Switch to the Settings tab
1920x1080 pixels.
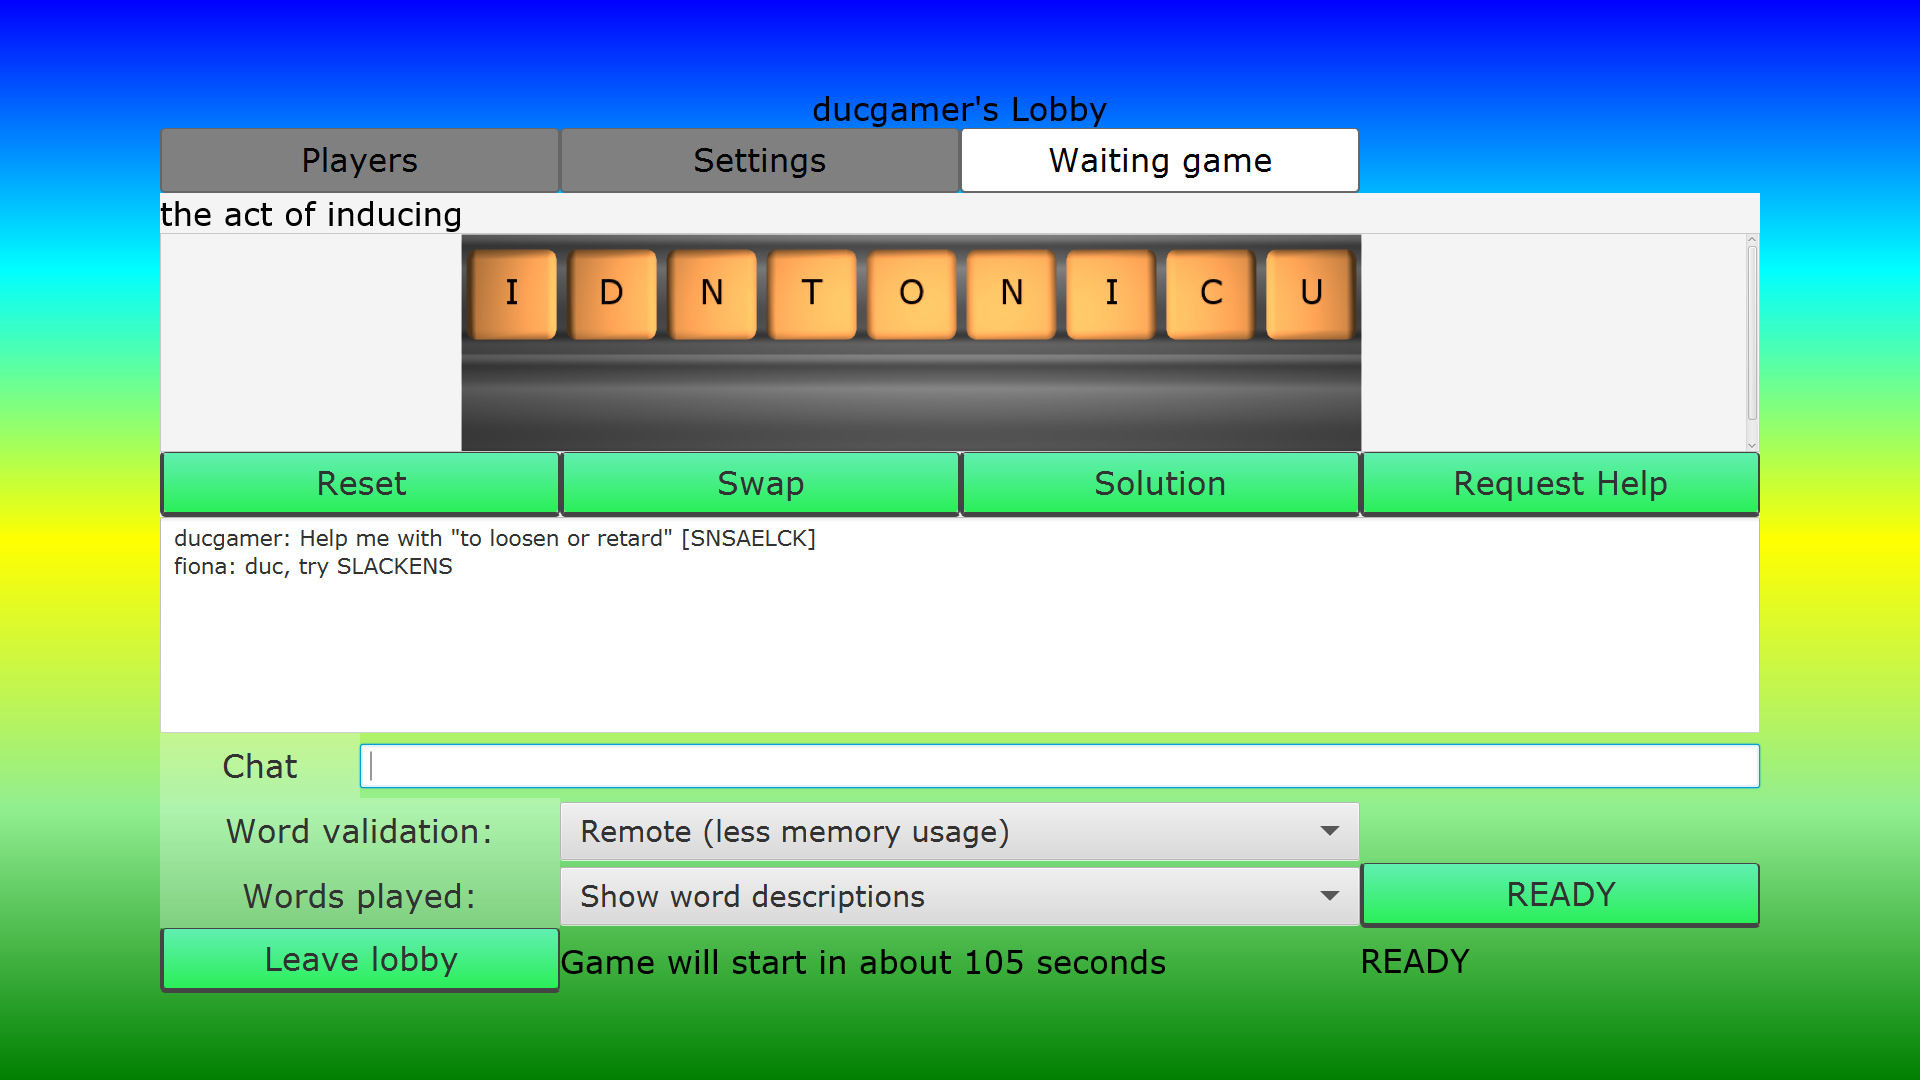coord(759,160)
